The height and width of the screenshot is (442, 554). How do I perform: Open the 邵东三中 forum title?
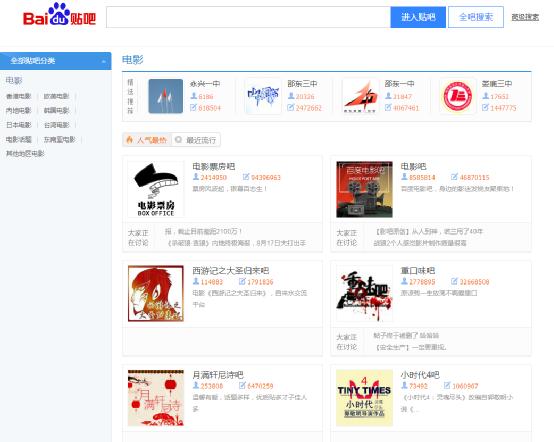coord(302,84)
